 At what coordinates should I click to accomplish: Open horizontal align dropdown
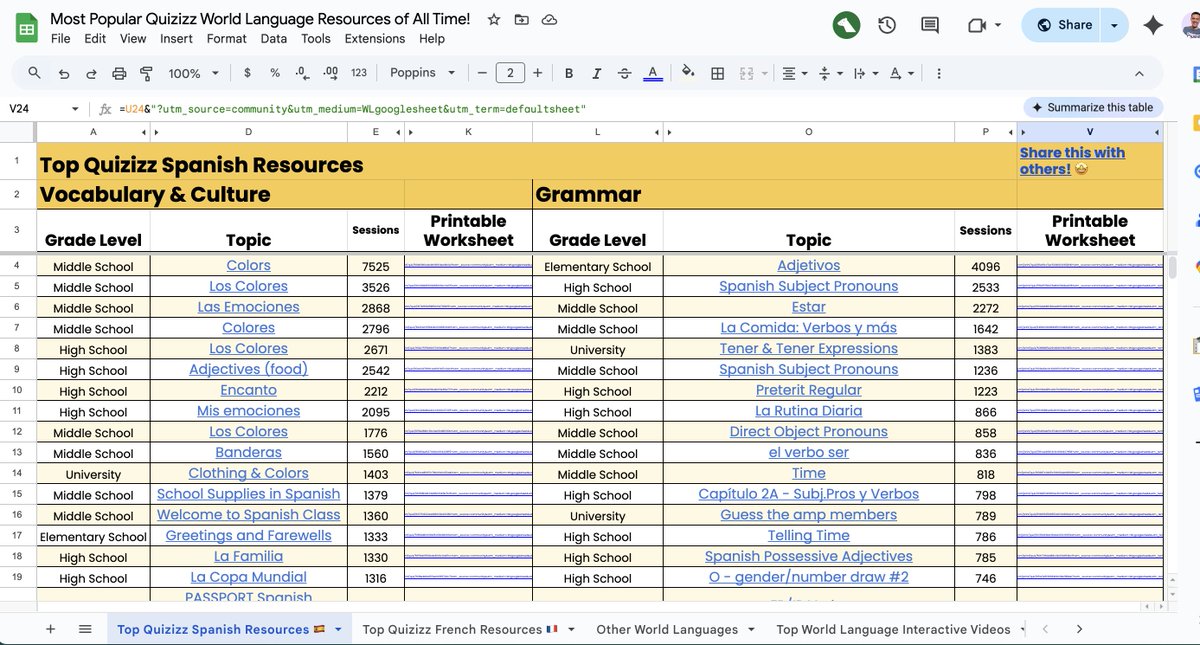(x=794, y=73)
